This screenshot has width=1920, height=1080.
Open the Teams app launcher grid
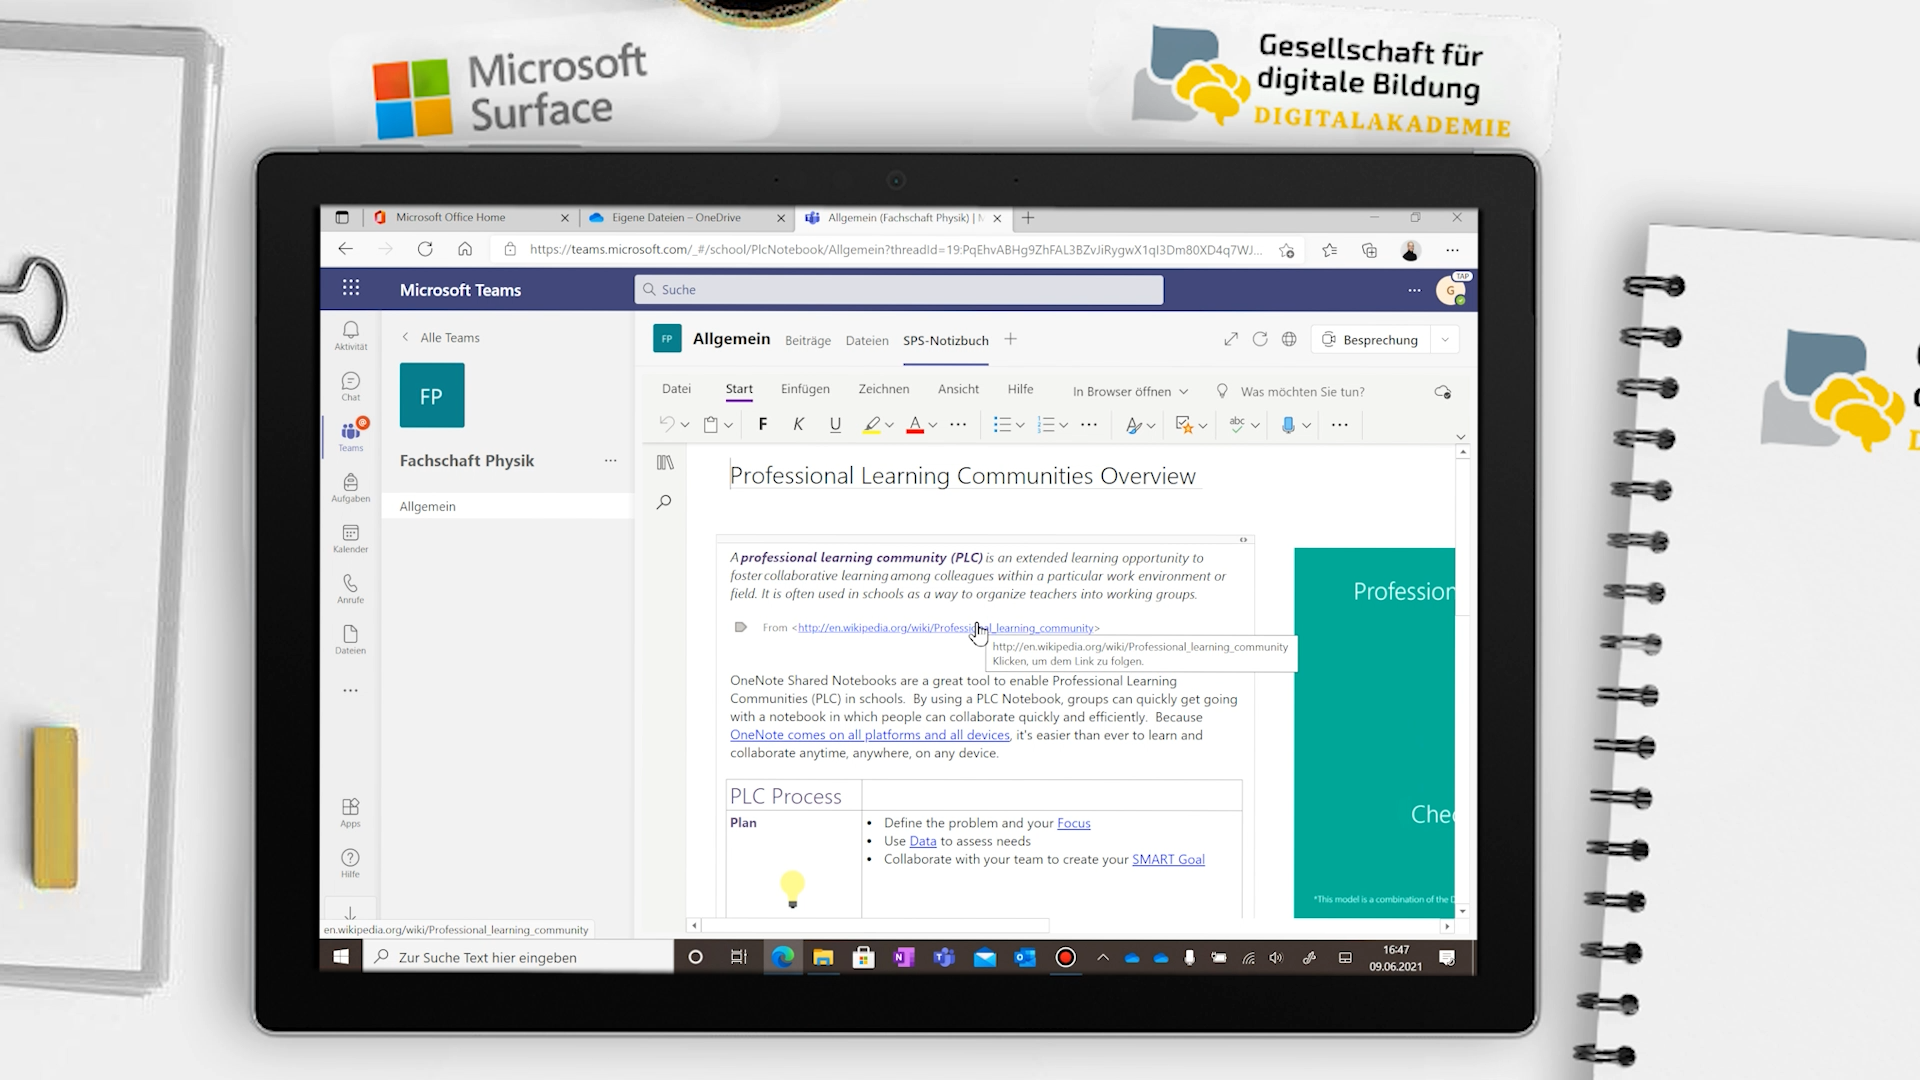[351, 288]
